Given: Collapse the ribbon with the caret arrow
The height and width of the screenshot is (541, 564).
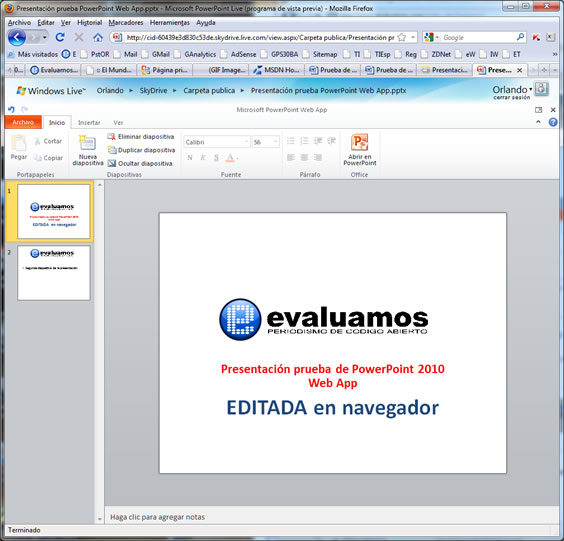Looking at the screenshot, I should click(538, 122).
